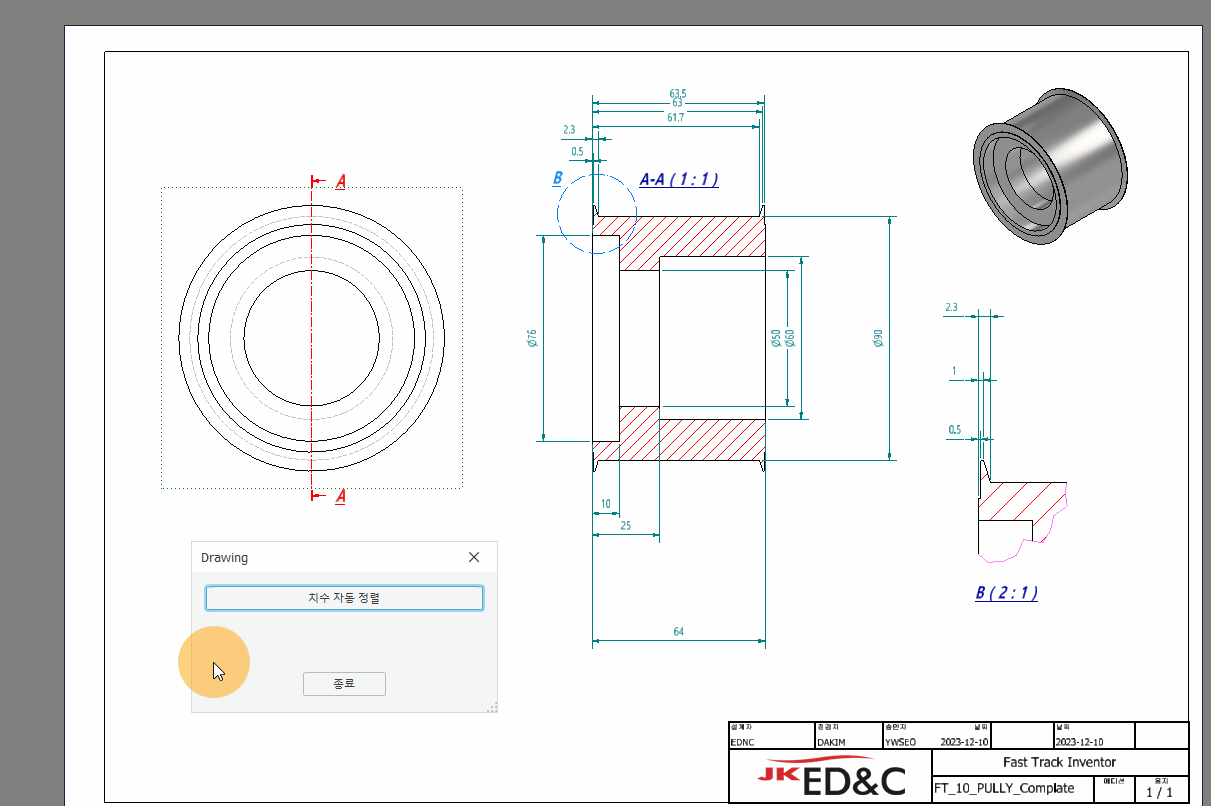Click the 25 depth dimension text
Screen dimensions: 1211x806
coord(625,525)
